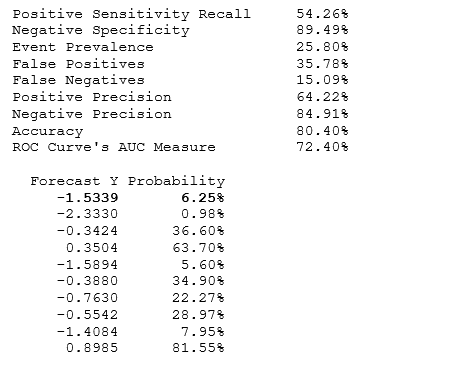Click the Forecast Y column header
The image size is (472, 369).
(x=74, y=181)
